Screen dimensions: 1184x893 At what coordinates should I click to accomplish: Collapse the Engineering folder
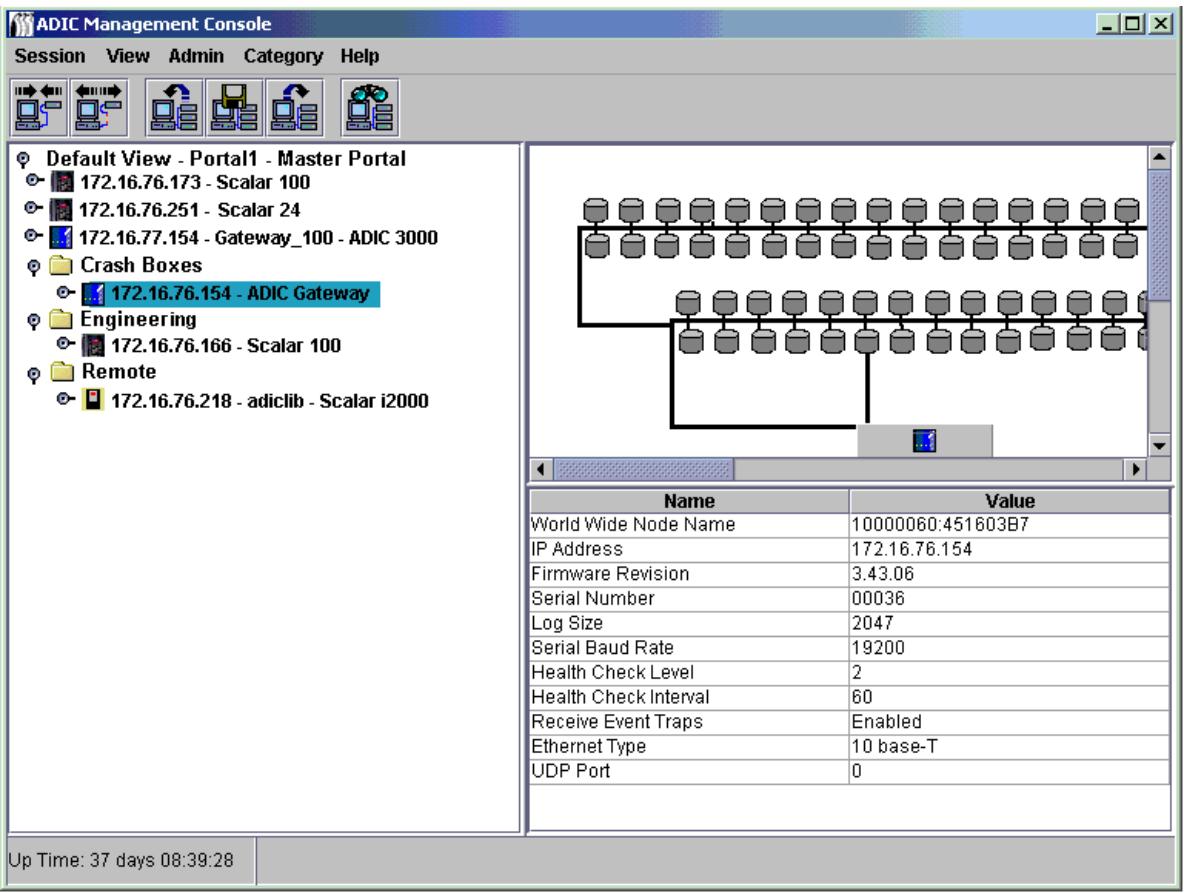point(33,321)
